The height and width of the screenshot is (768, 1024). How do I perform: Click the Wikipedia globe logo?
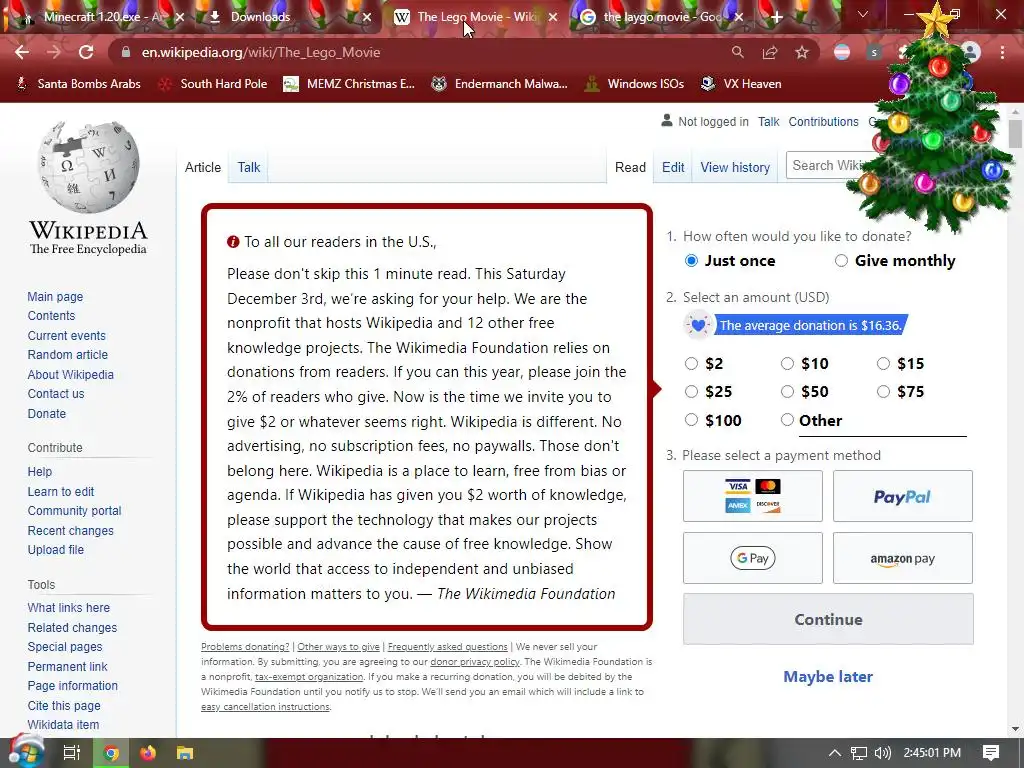point(88,167)
